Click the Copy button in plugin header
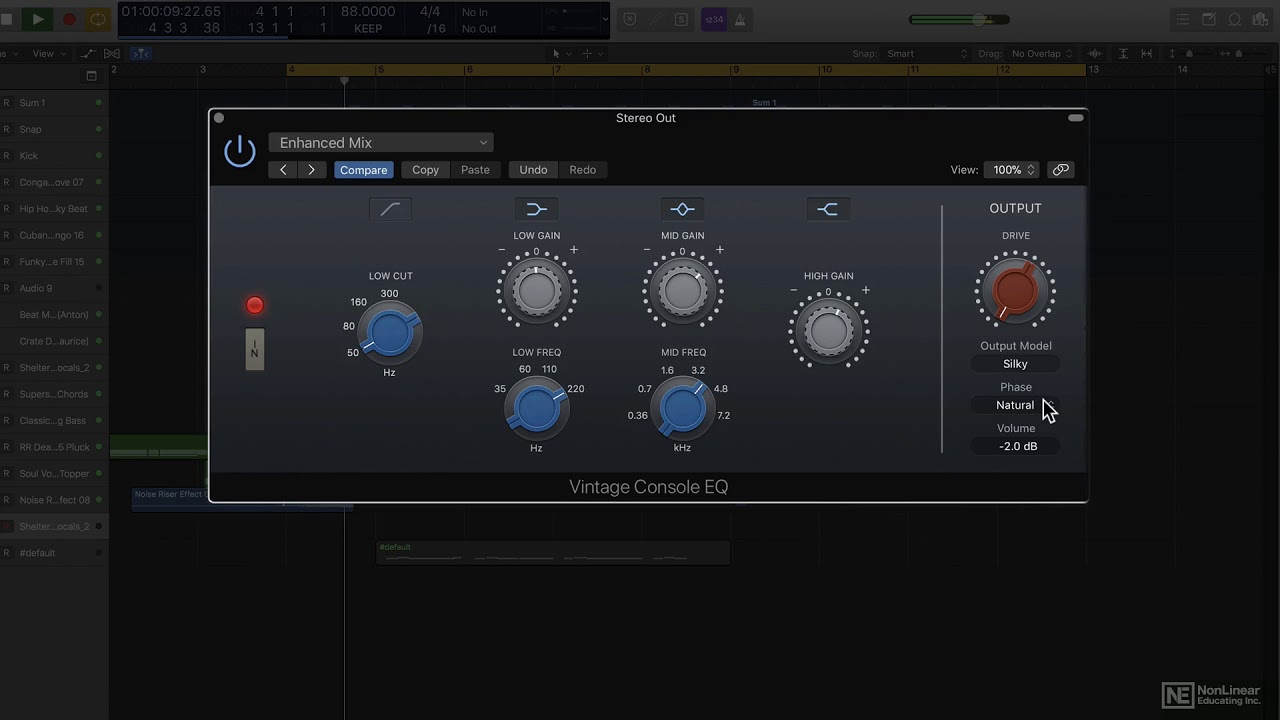This screenshot has width=1280, height=720. [x=425, y=170]
